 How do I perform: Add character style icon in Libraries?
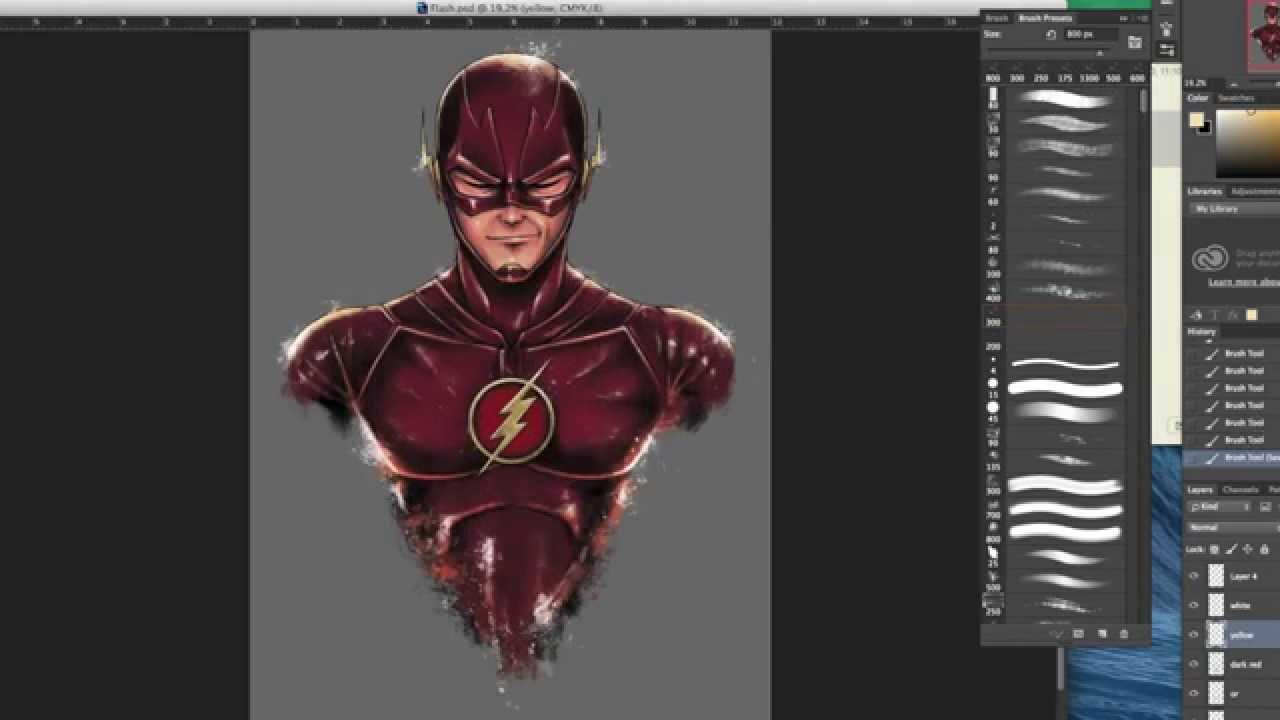(x=1215, y=315)
